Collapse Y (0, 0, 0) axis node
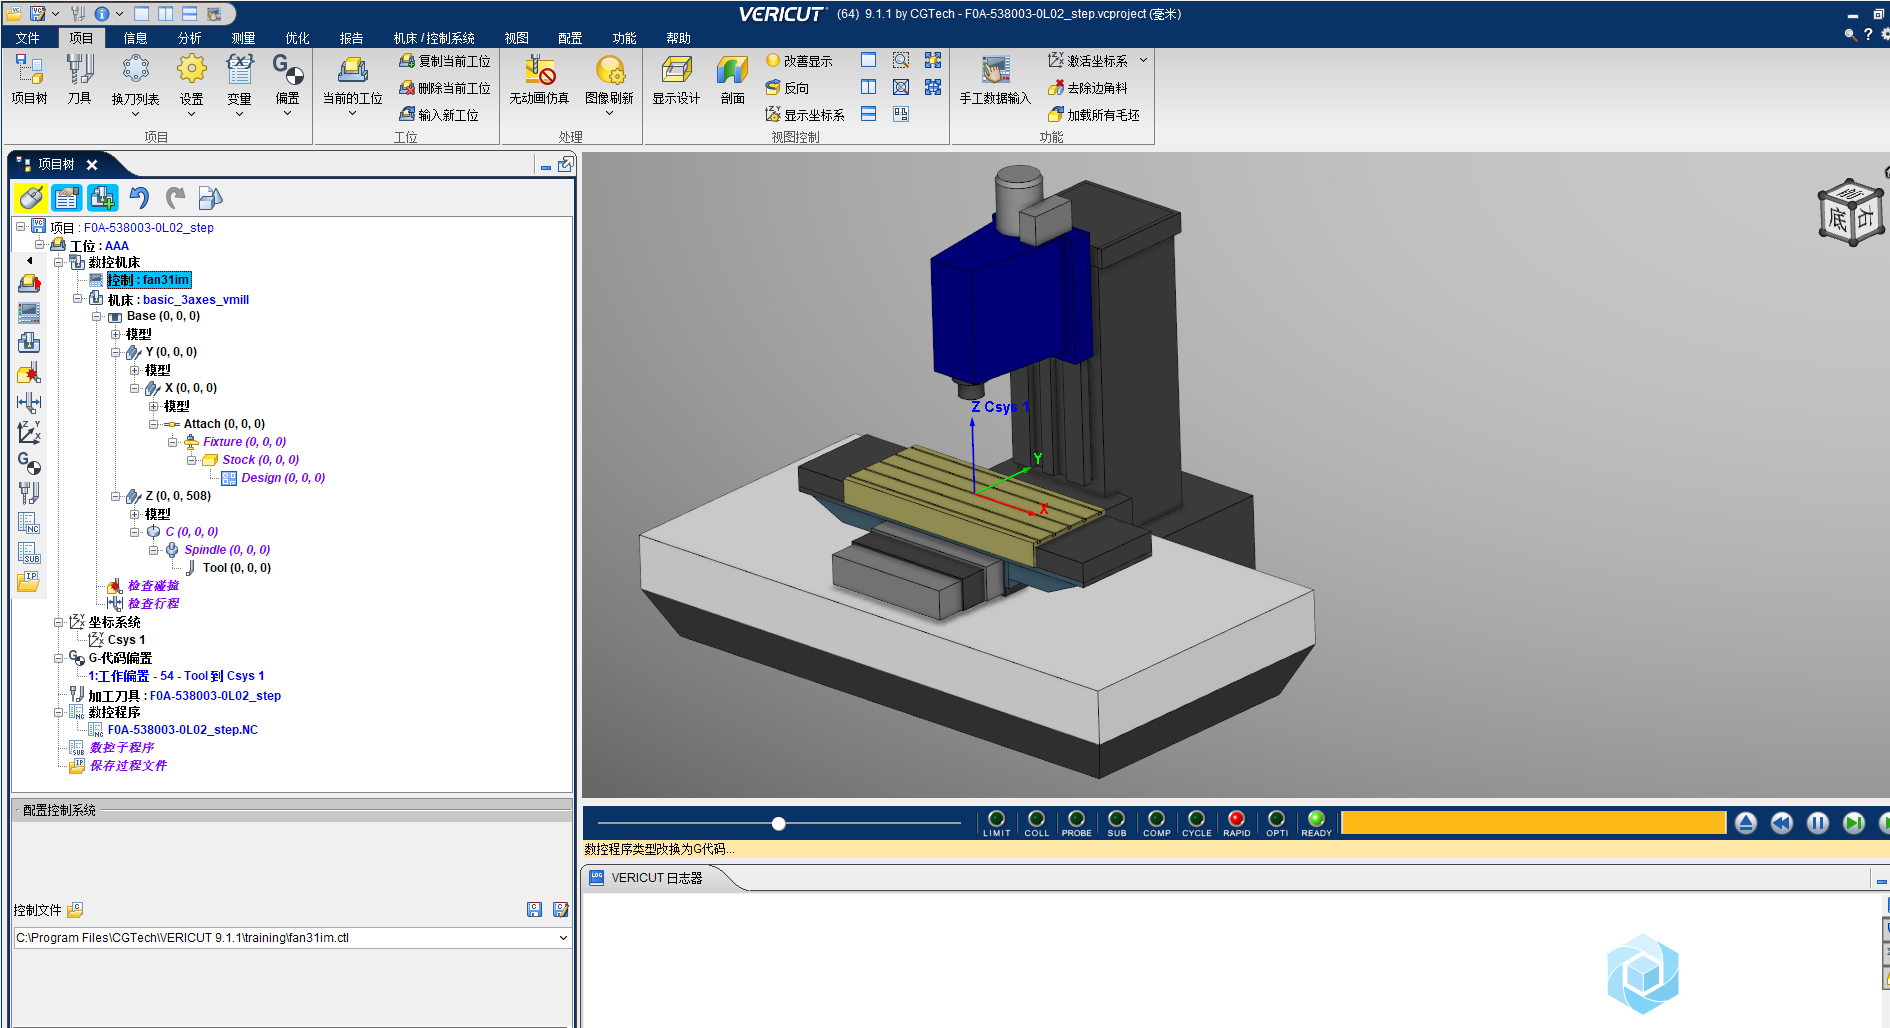 pyautogui.click(x=116, y=352)
